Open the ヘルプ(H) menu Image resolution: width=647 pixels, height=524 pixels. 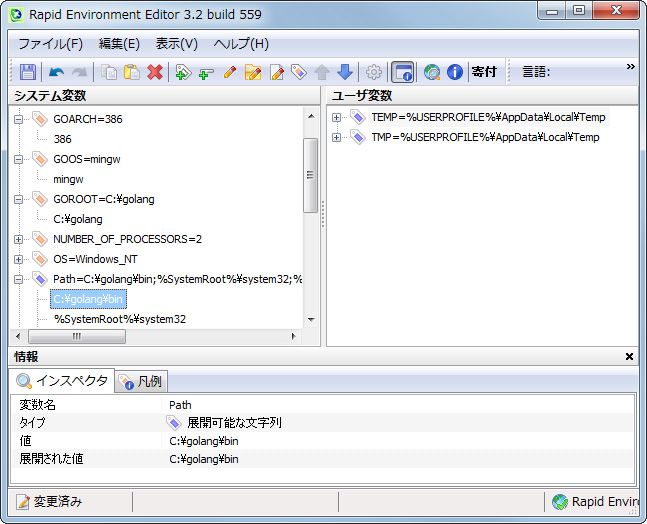click(x=241, y=44)
